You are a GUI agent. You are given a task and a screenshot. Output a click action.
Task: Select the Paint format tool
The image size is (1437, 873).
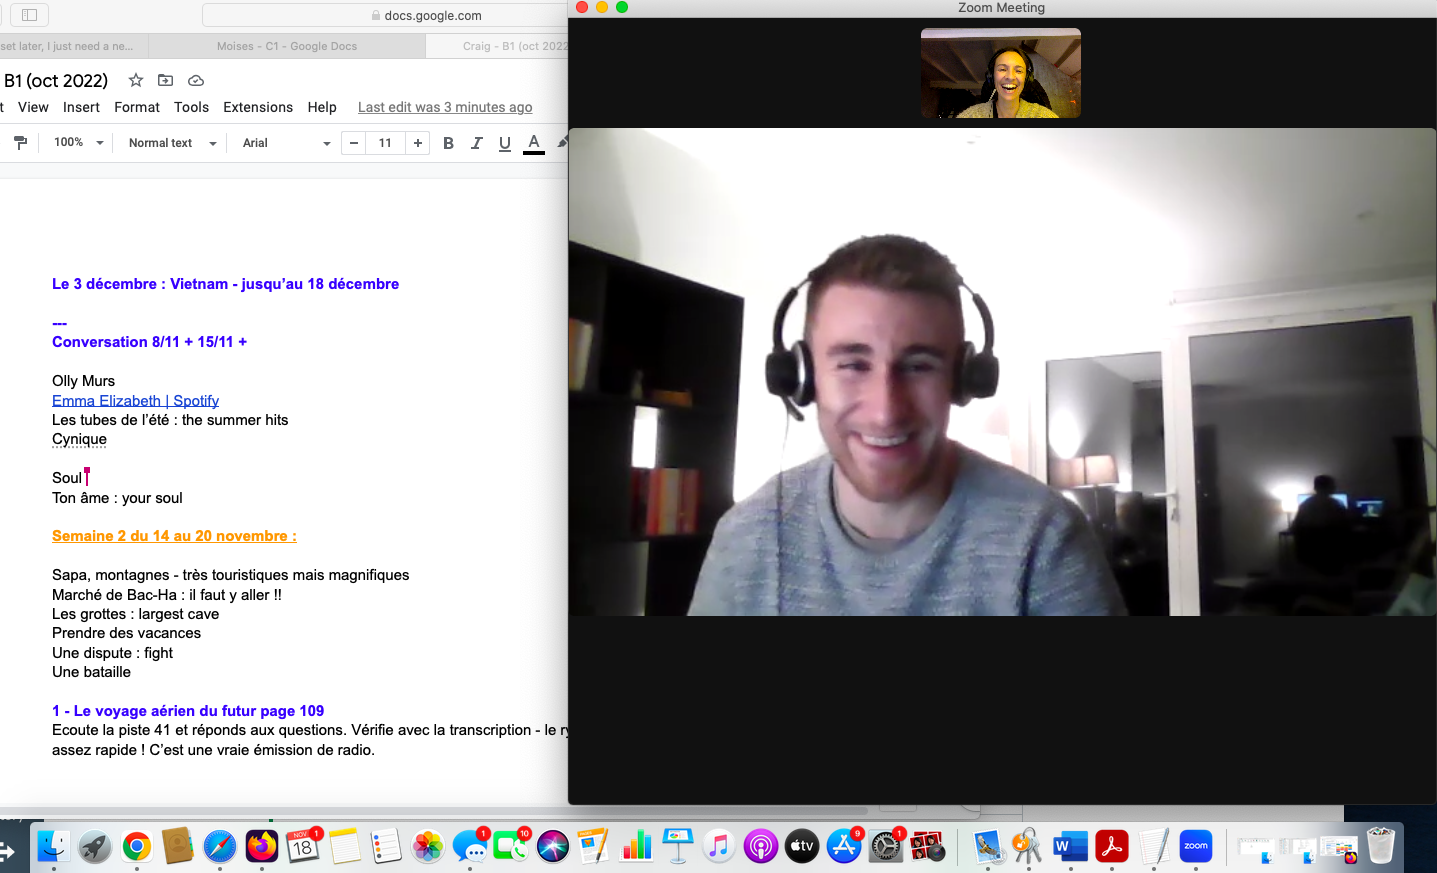tap(21, 142)
